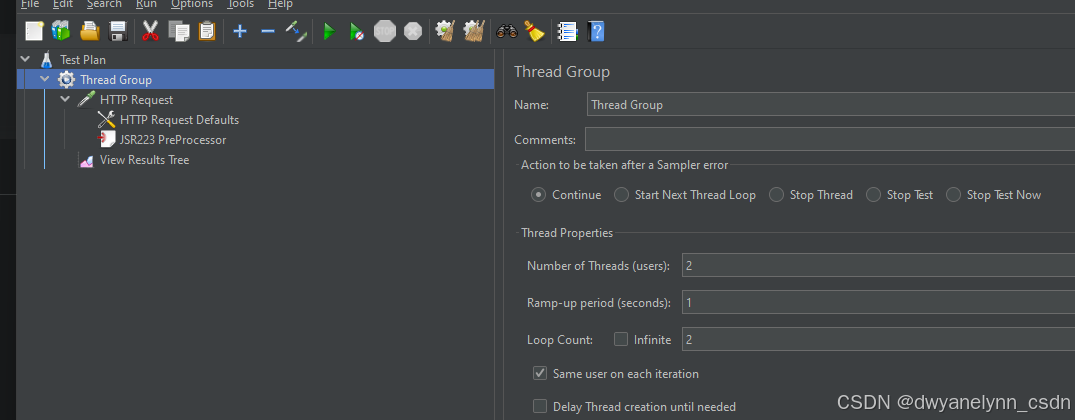Stop the test with Stop icon

pyautogui.click(x=385, y=31)
